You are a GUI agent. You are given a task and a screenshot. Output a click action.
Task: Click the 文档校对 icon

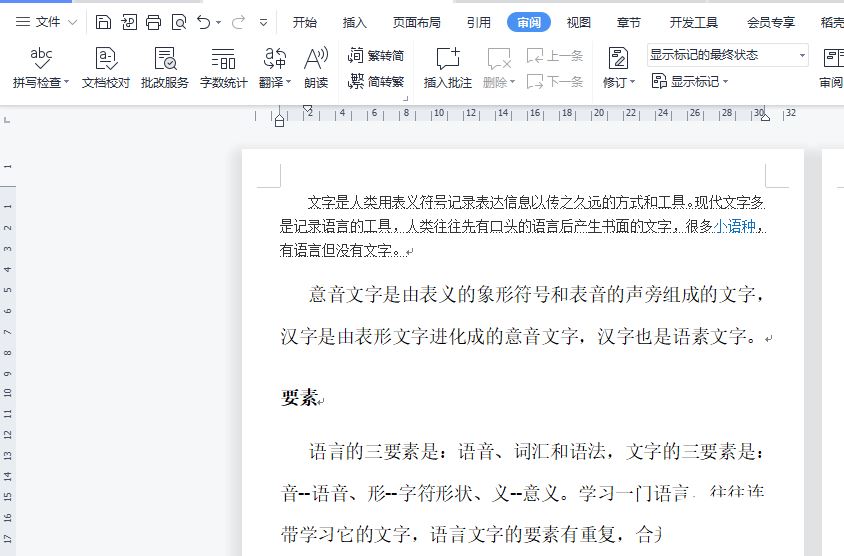106,58
